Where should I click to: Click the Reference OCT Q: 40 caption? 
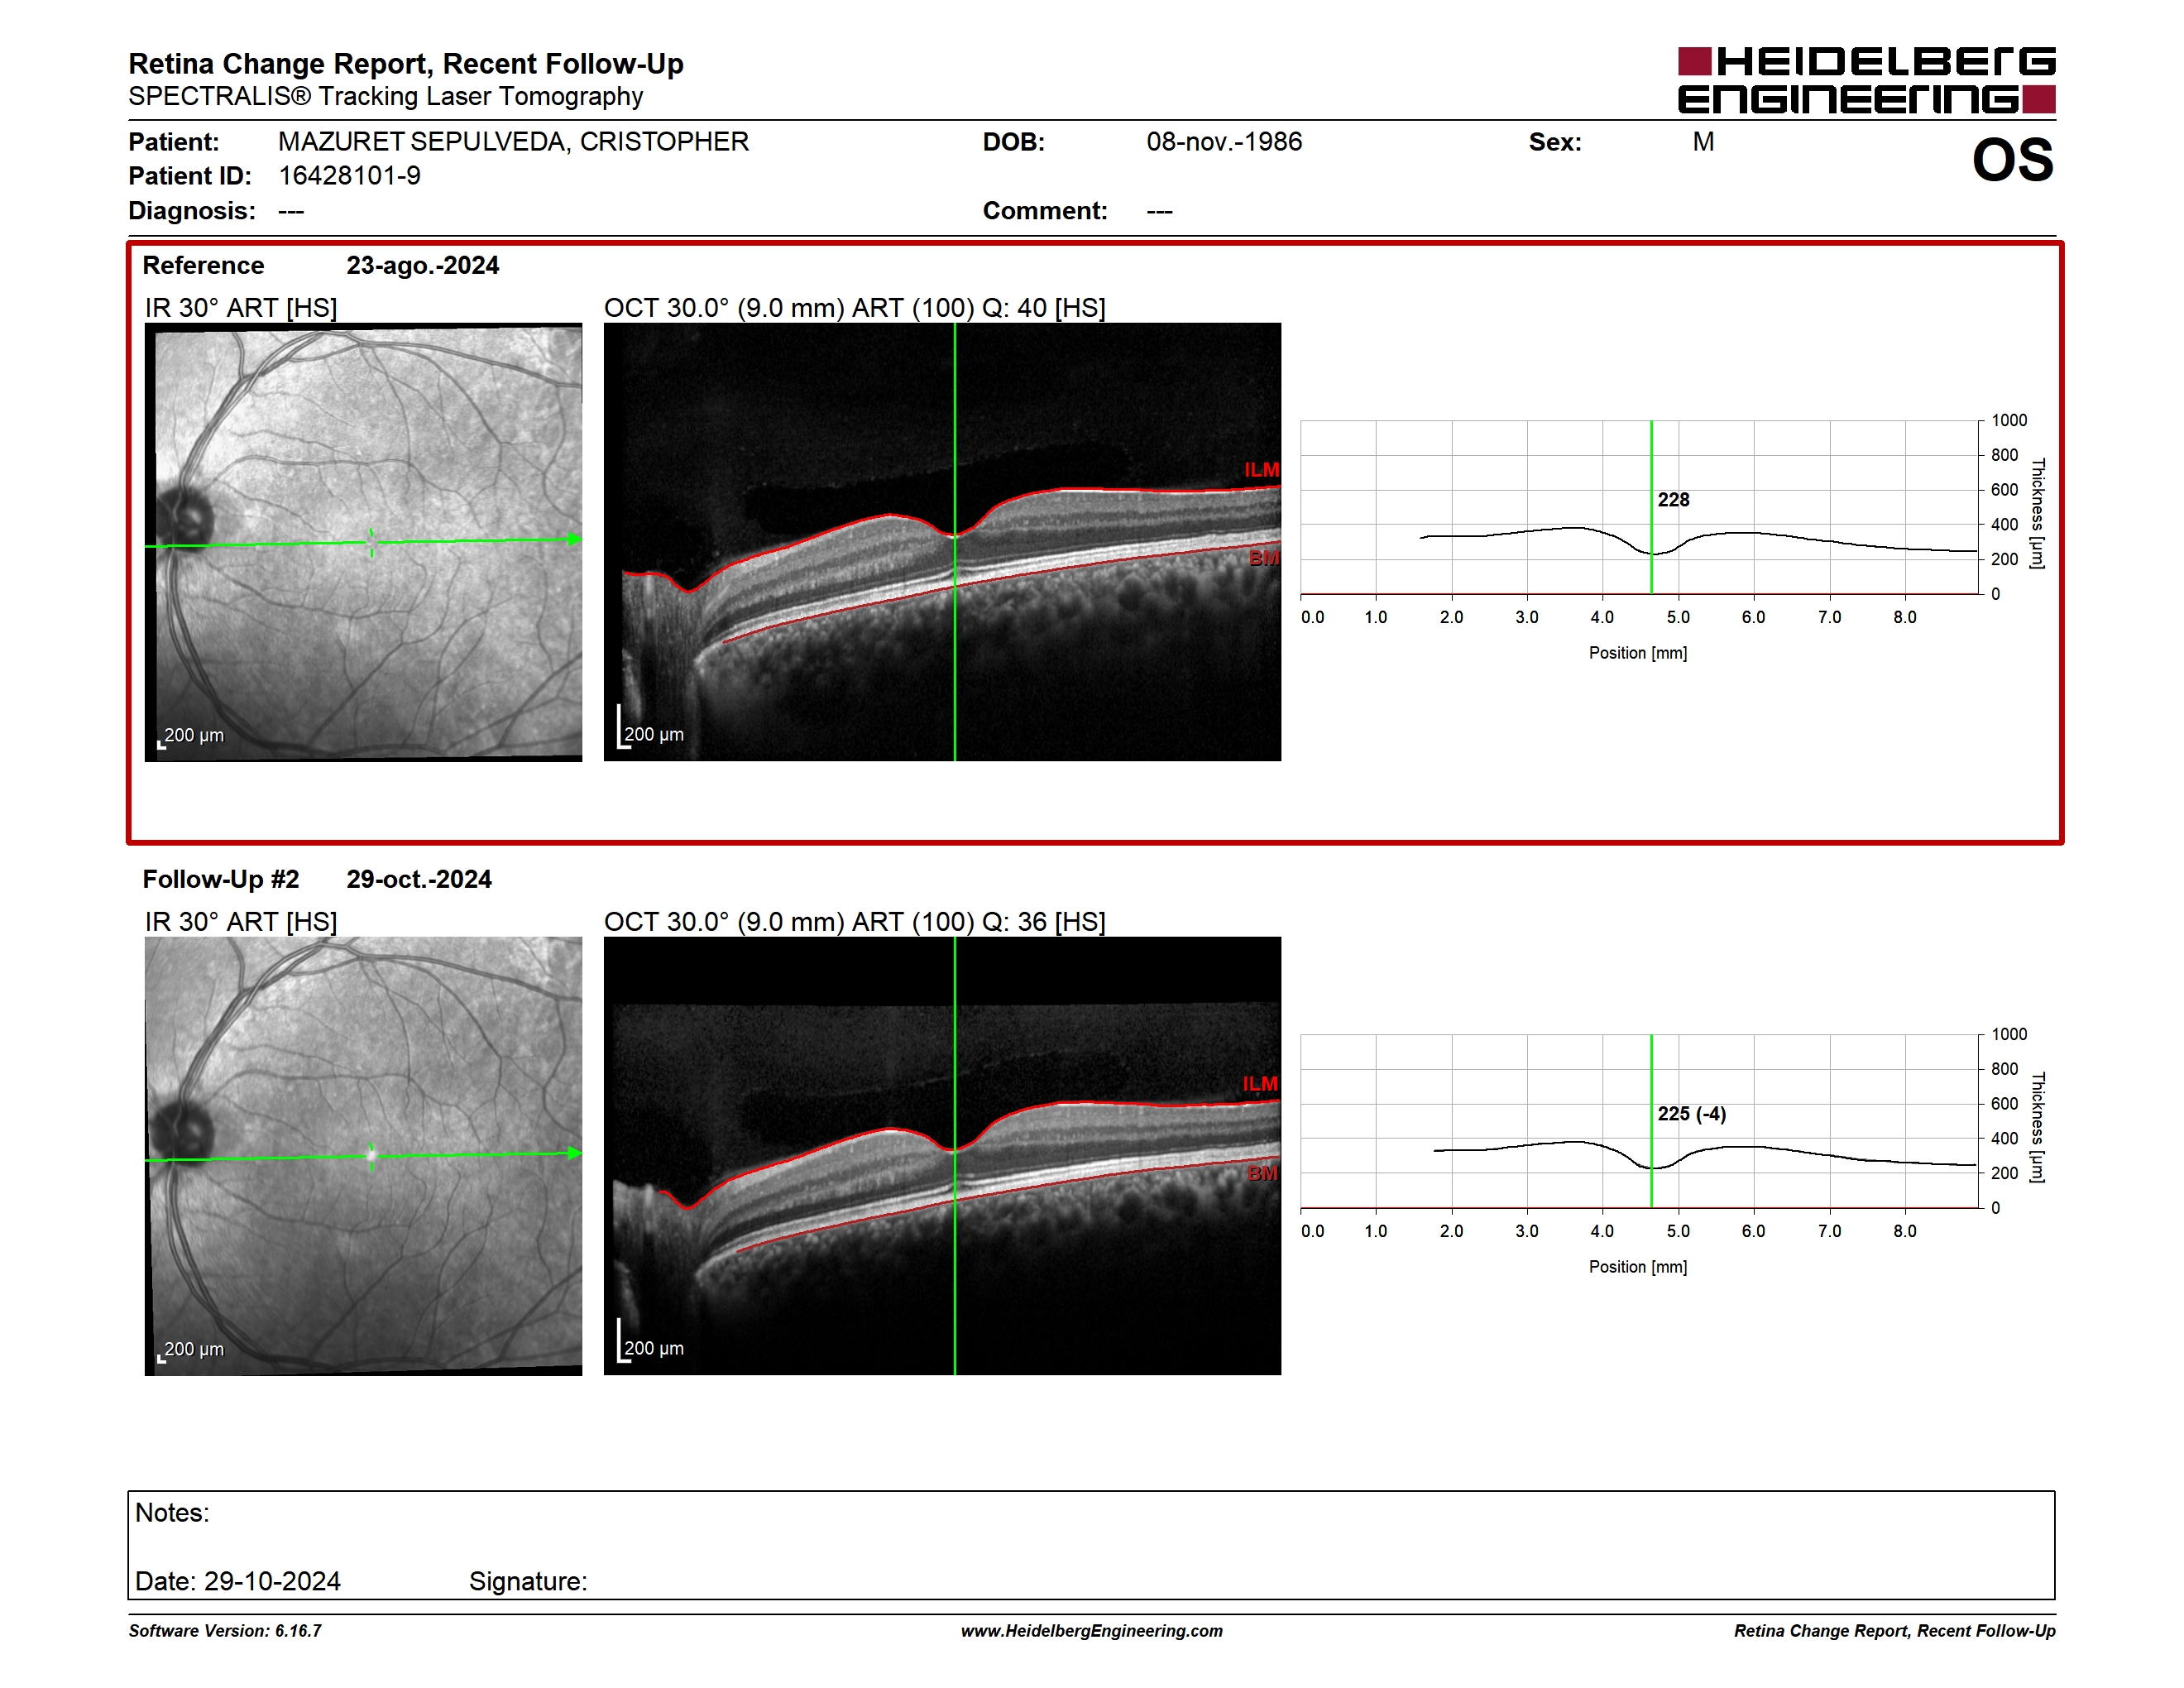855,308
